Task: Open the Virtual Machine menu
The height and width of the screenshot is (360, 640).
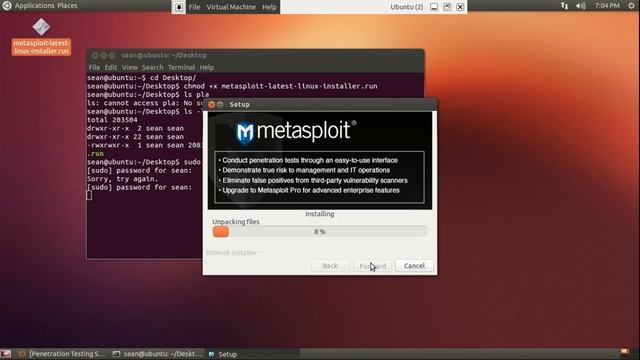Action: point(231,7)
